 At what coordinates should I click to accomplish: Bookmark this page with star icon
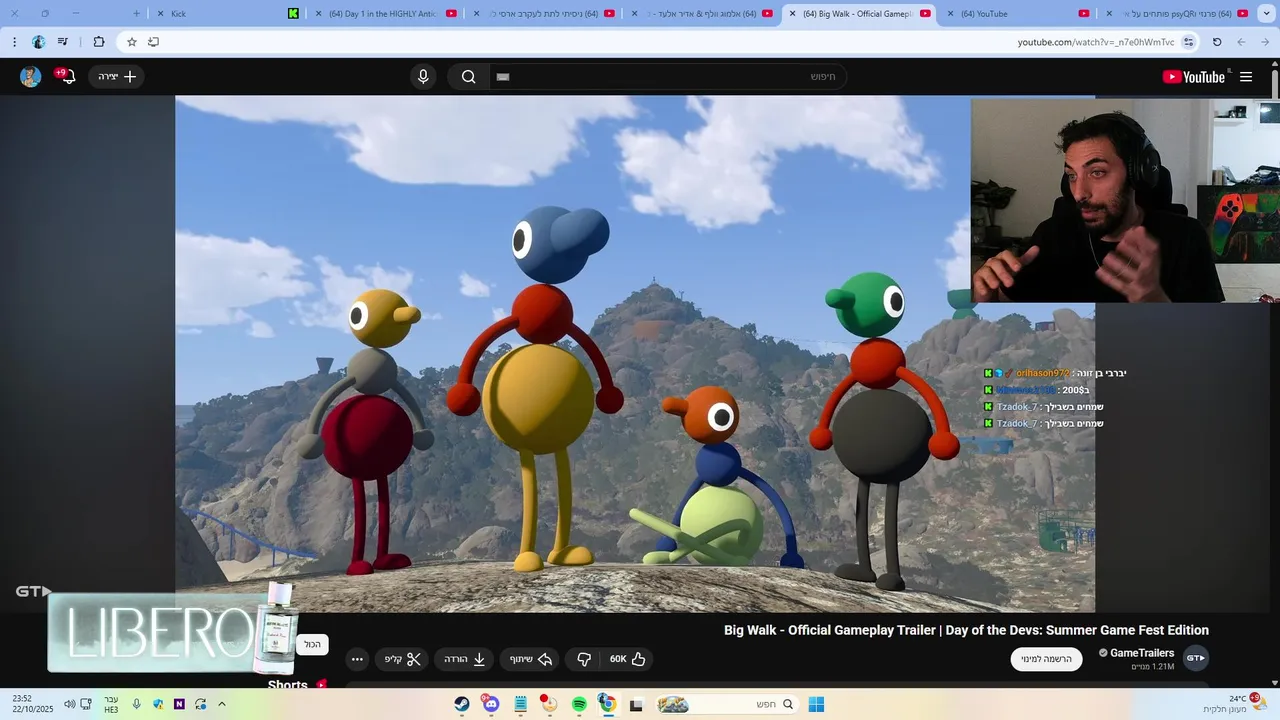tap(131, 42)
